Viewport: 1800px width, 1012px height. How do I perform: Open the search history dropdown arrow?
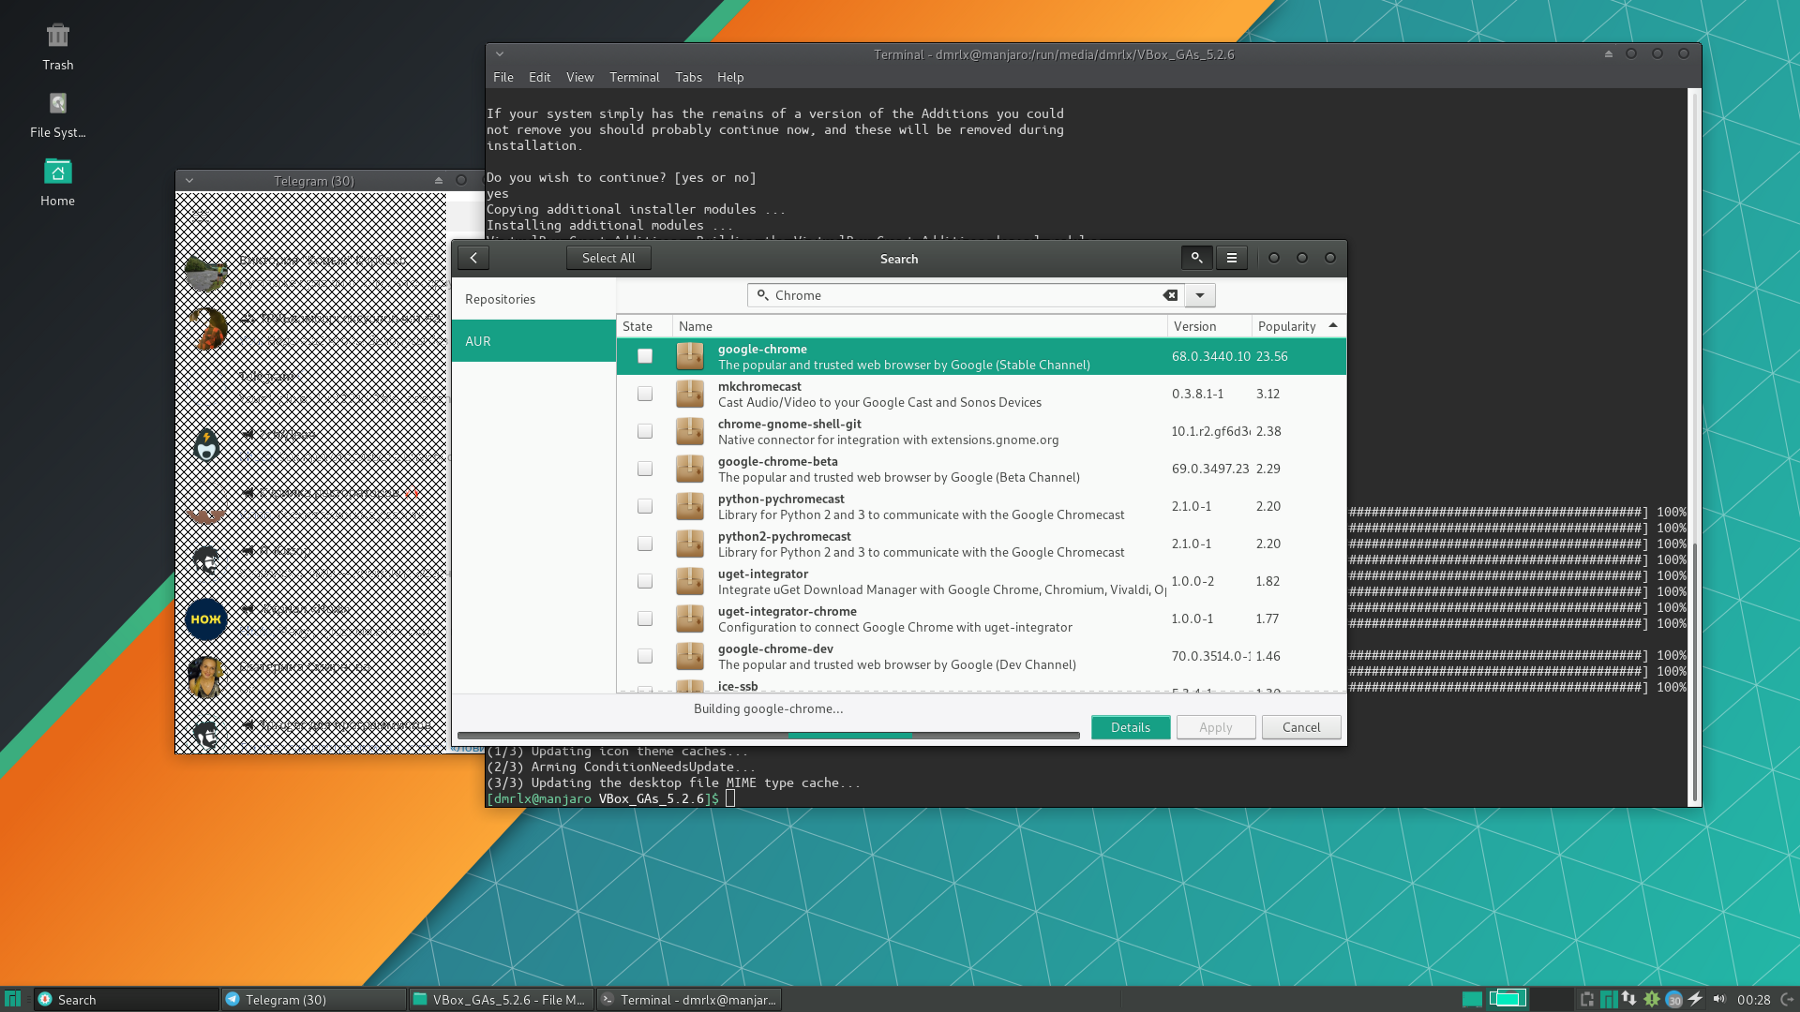(1200, 295)
